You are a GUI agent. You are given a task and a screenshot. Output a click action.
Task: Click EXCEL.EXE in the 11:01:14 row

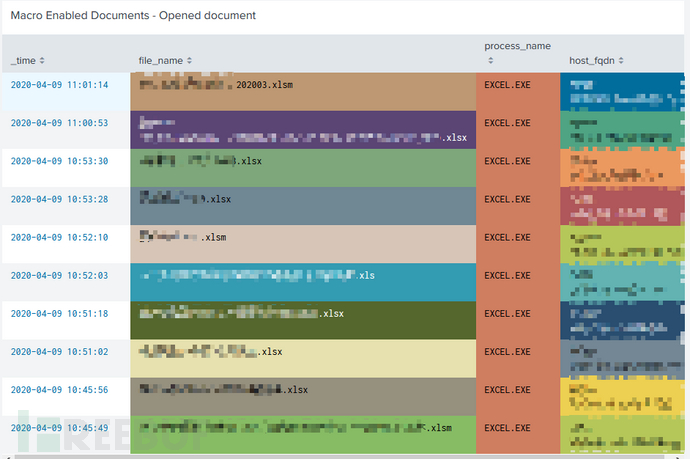pyautogui.click(x=507, y=85)
